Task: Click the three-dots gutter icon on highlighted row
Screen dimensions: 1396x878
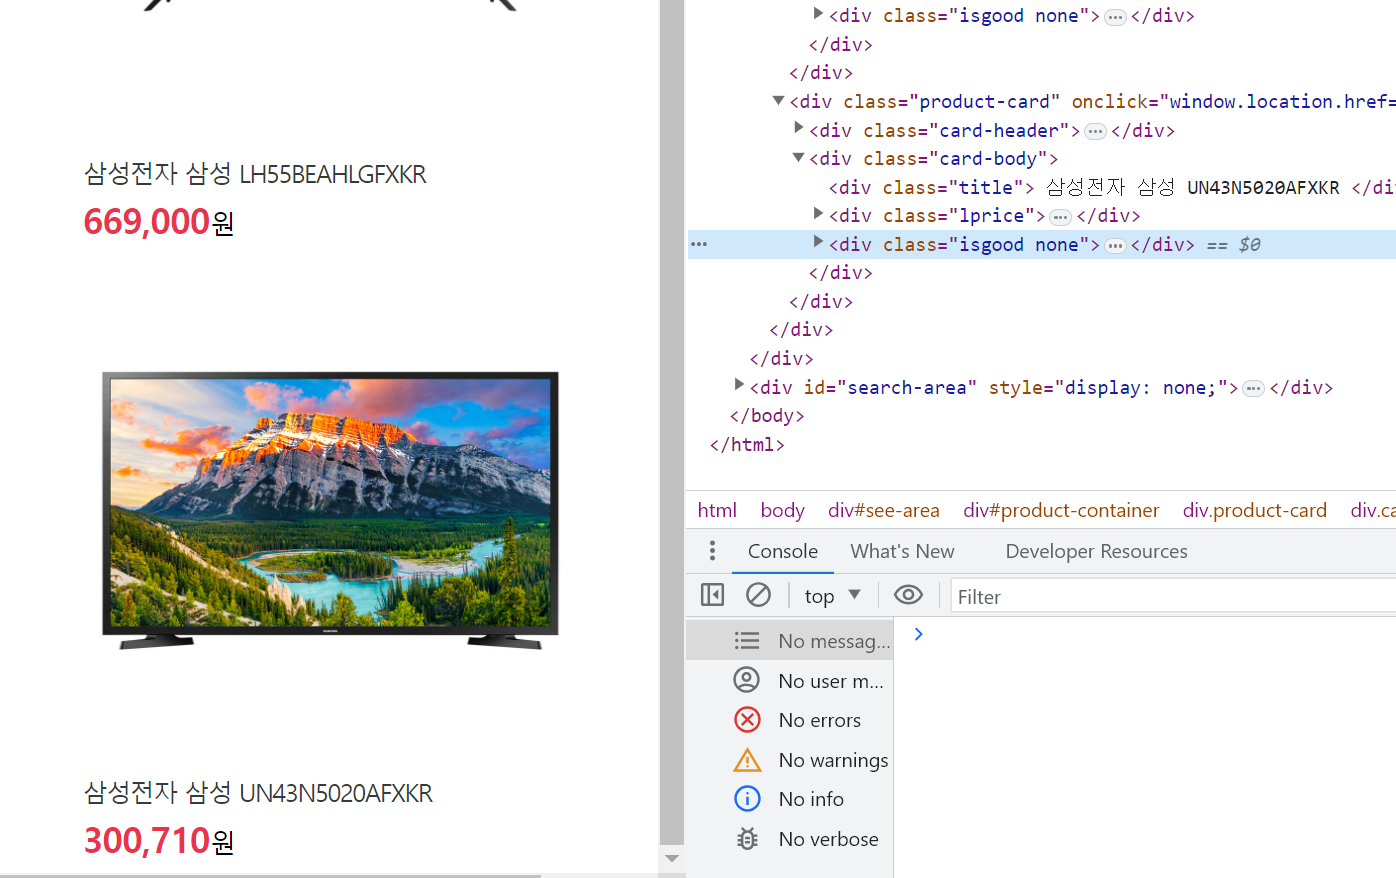Action: 699,244
